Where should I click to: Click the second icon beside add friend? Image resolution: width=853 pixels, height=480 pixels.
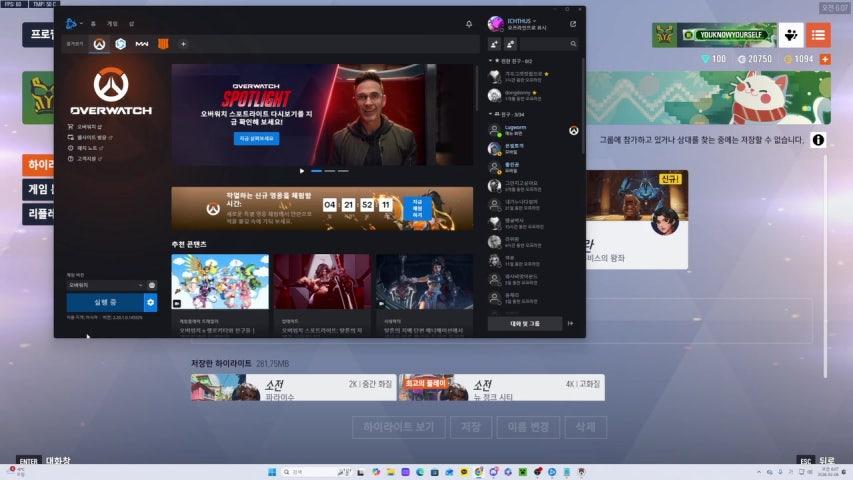click(x=511, y=44)
